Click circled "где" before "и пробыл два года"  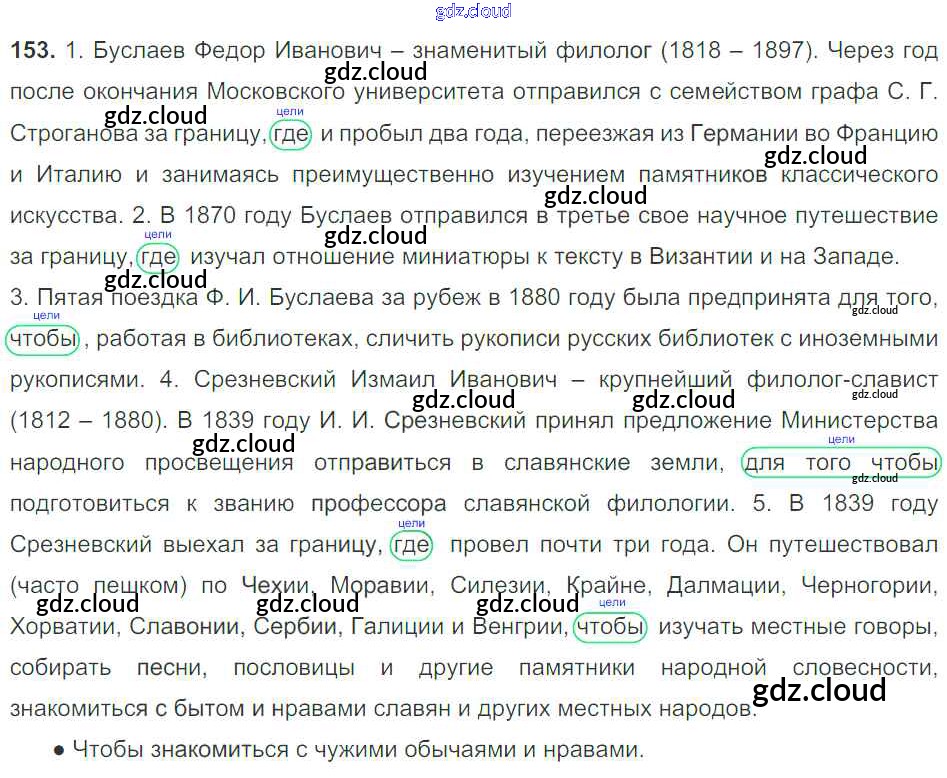[290, 133]
